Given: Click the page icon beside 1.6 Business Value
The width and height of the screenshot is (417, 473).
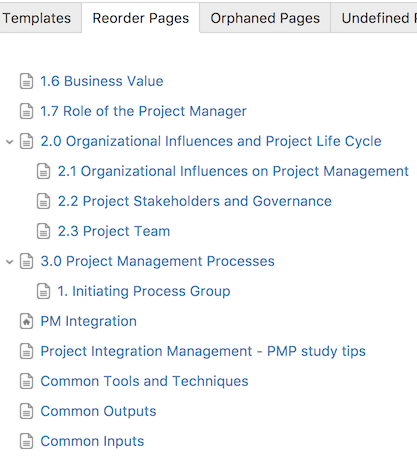Looking at the screenshot, I should pyautogui.click(x=26, y=81).
